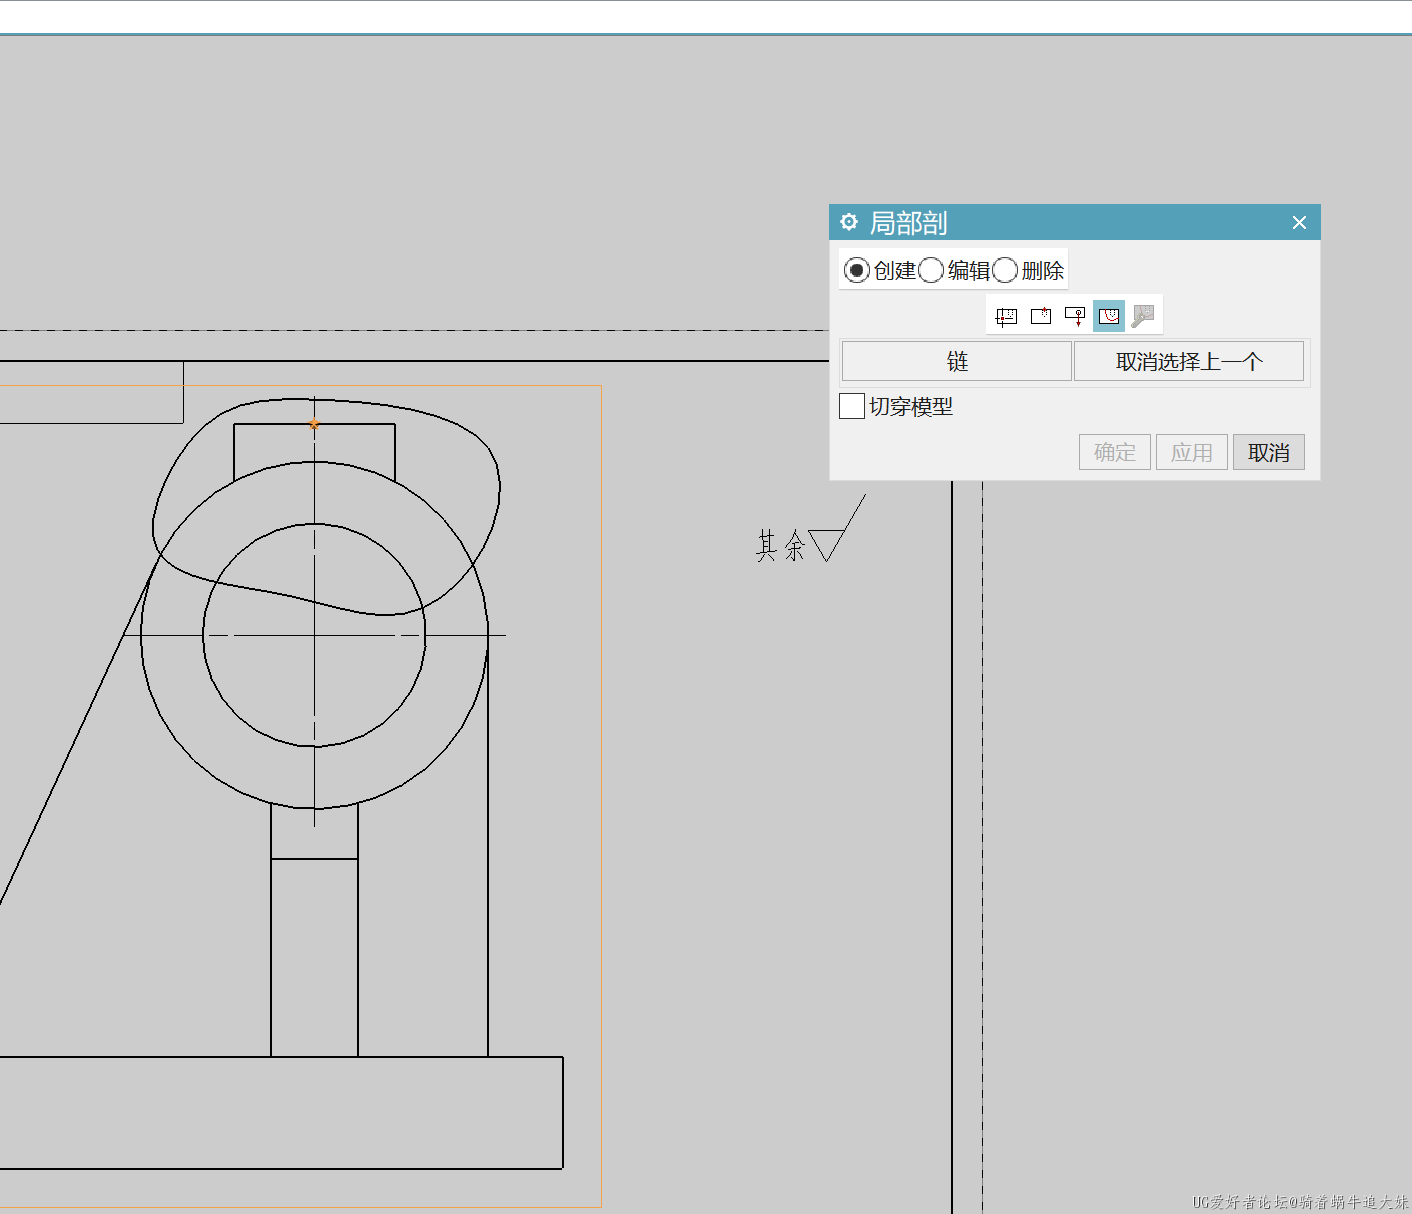Viewport: 1412px width, 1214px height.
Task: Select the 编辑 radio button
Action: click(931, 270)
